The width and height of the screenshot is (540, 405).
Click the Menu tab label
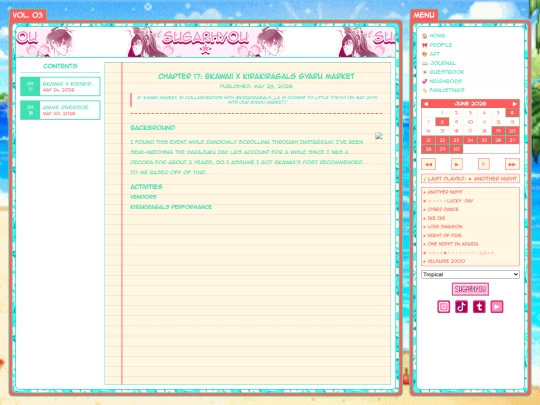(x=424, y=15)
